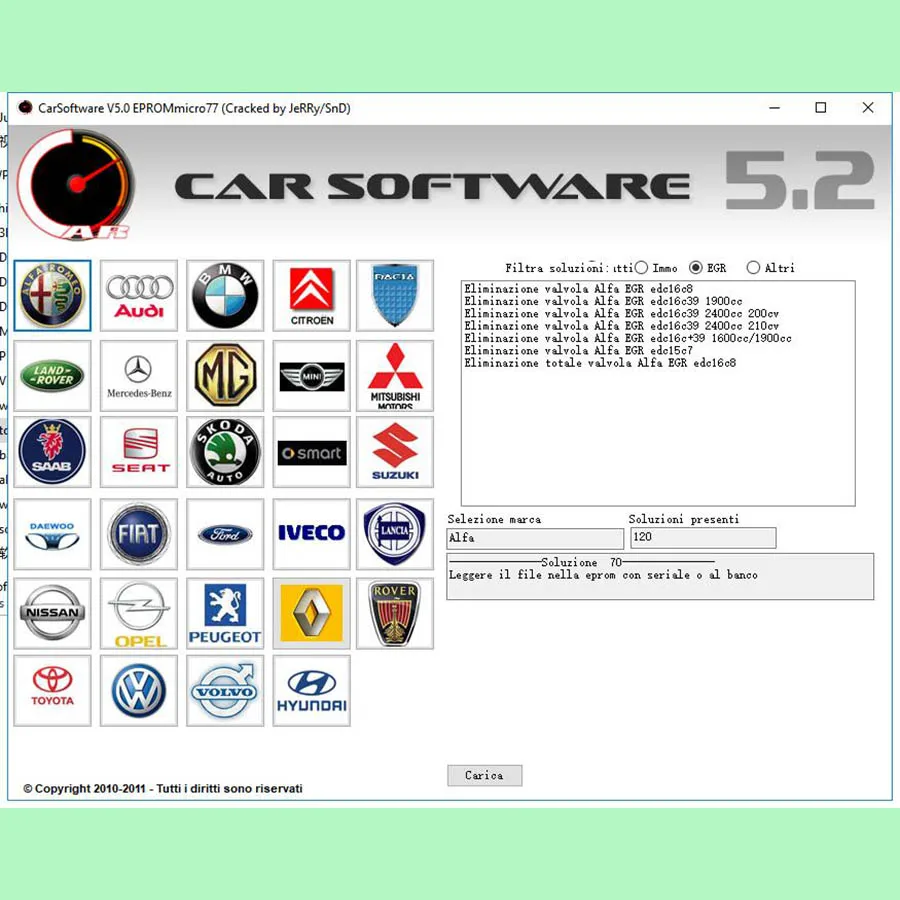This screenshot has height=900, width=900.
Task: Select the Opel brand logo
Action: tap(139, 614)
